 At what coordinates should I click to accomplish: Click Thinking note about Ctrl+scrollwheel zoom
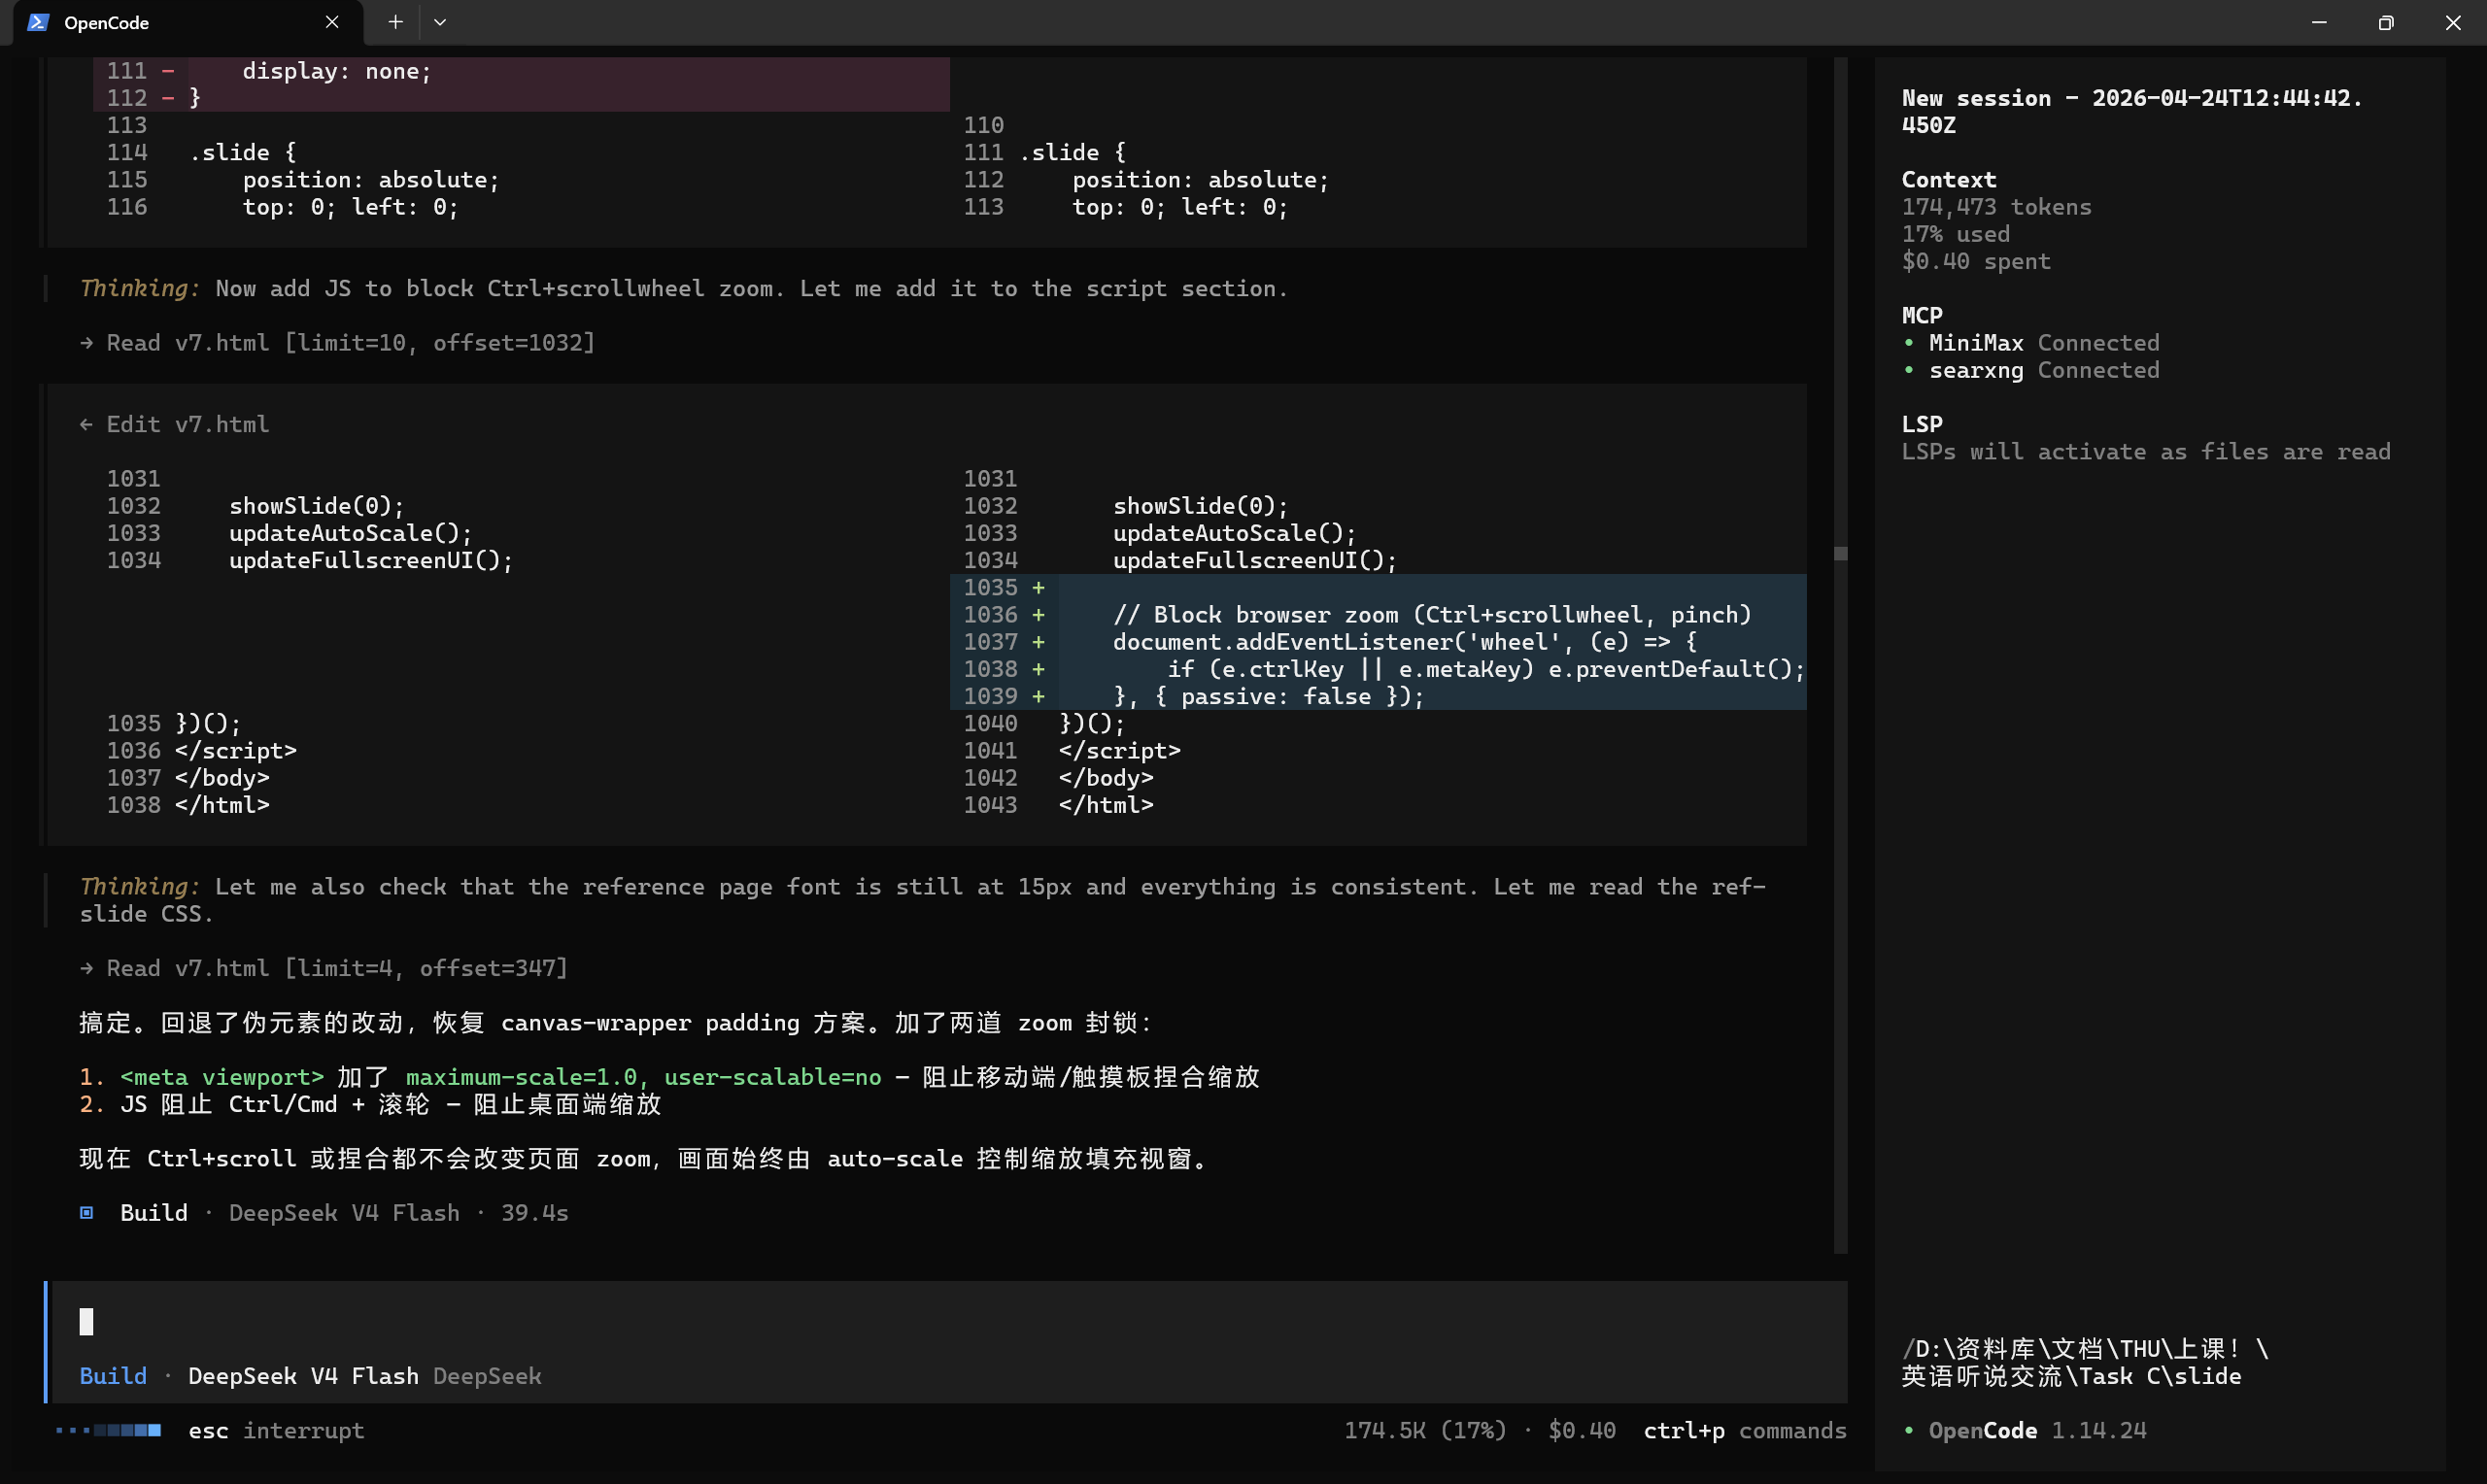pyautogui.click(x=683, y=288)
